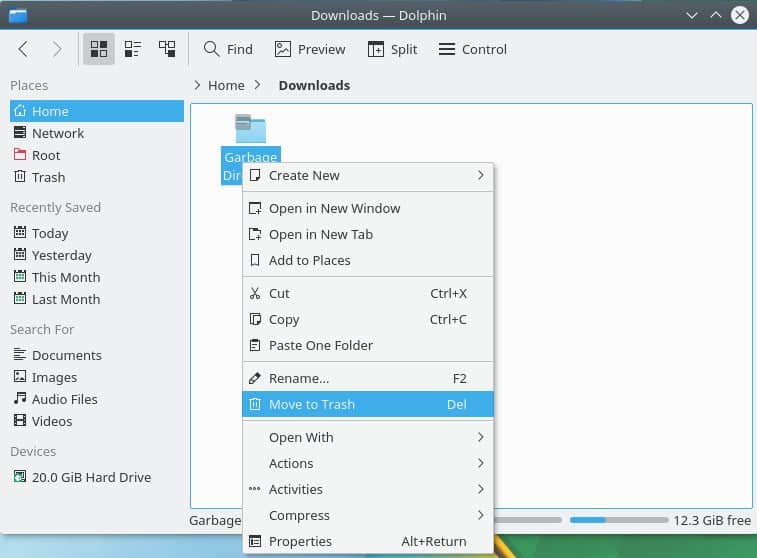Image resolution: width=757 pixels, height=558 pixels.
Task: Click the Activities three-dots icon
Action: (255, 489)
